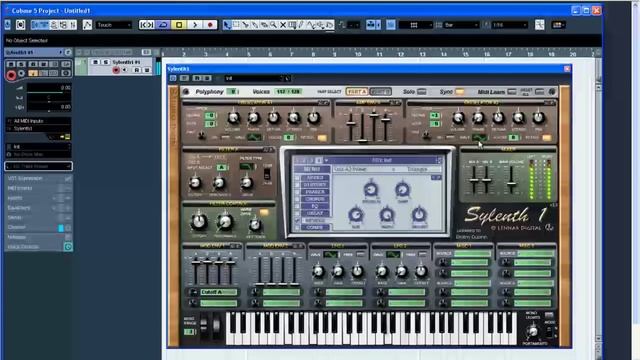
Task: Toggle the Filter Control Warm Drive button
Action: click(x=264, y=213)
